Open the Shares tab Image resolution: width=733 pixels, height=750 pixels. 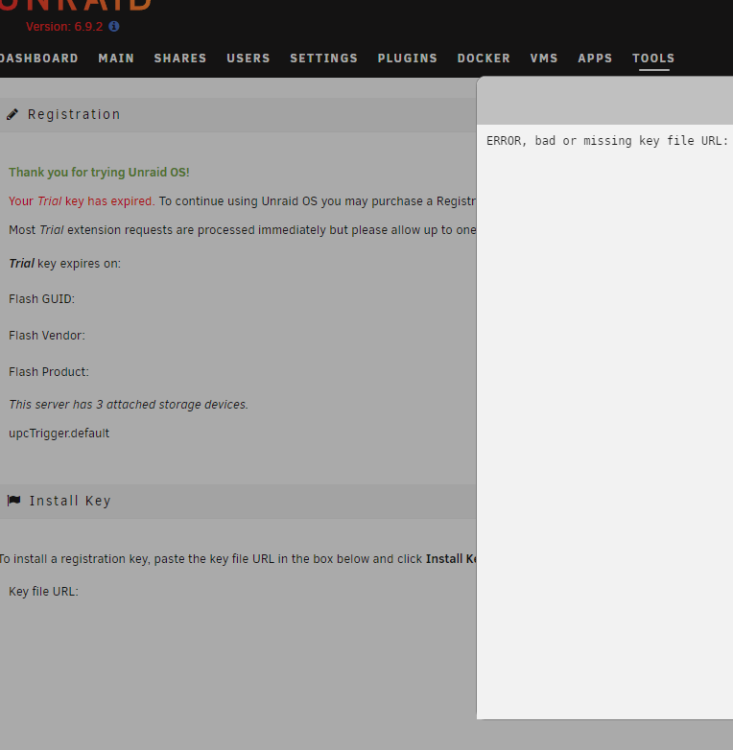[x=180, y=58]
